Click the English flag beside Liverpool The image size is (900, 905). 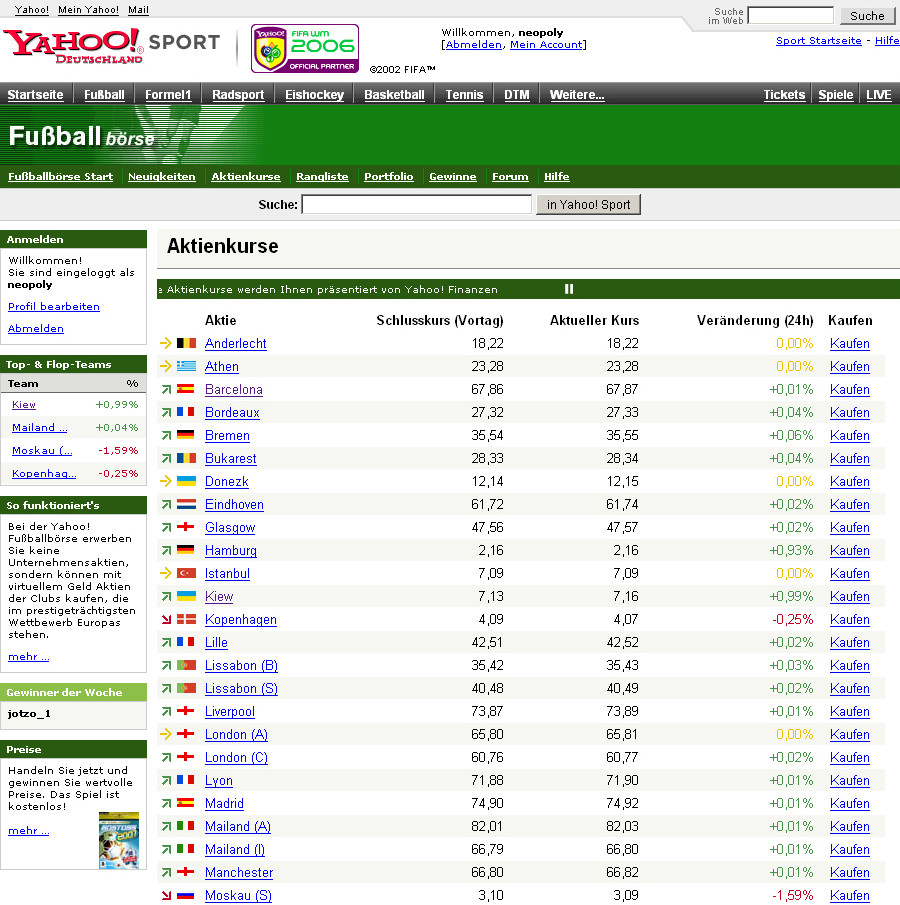click(x=186, y=711)
